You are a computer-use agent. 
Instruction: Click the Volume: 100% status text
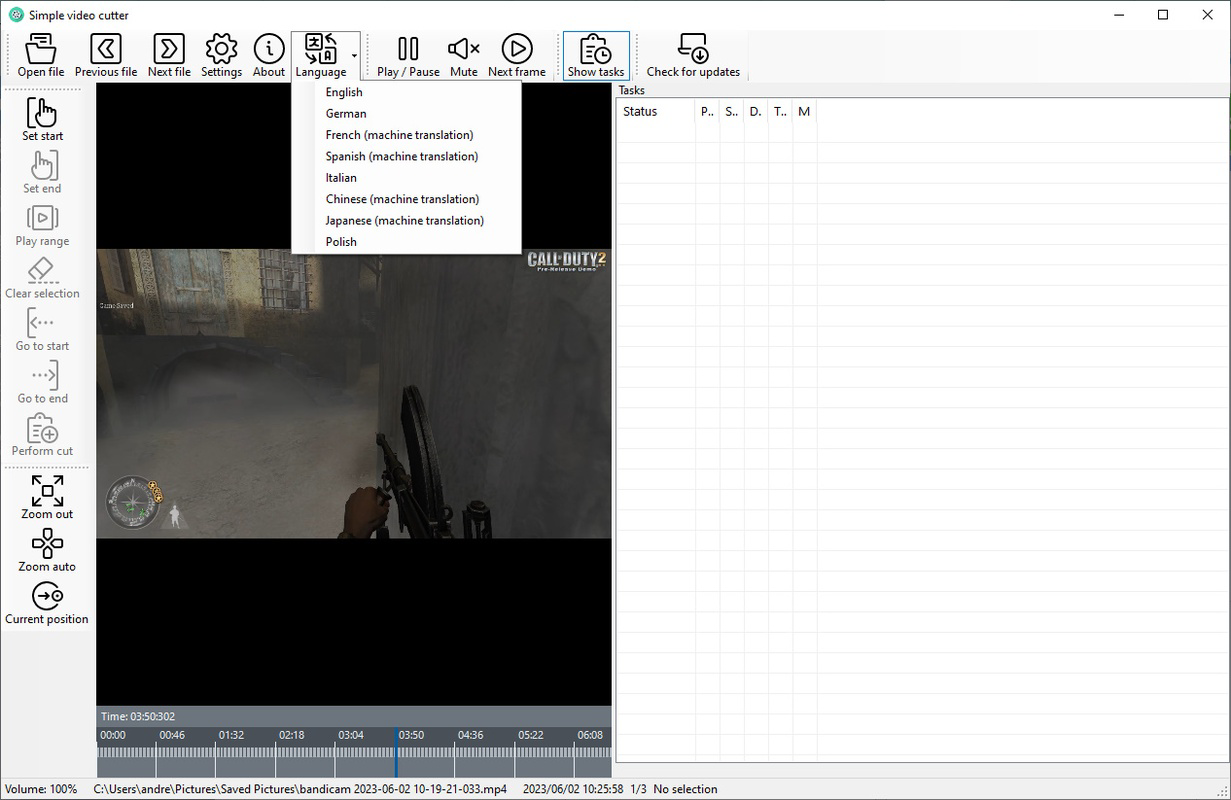[41, 789]
